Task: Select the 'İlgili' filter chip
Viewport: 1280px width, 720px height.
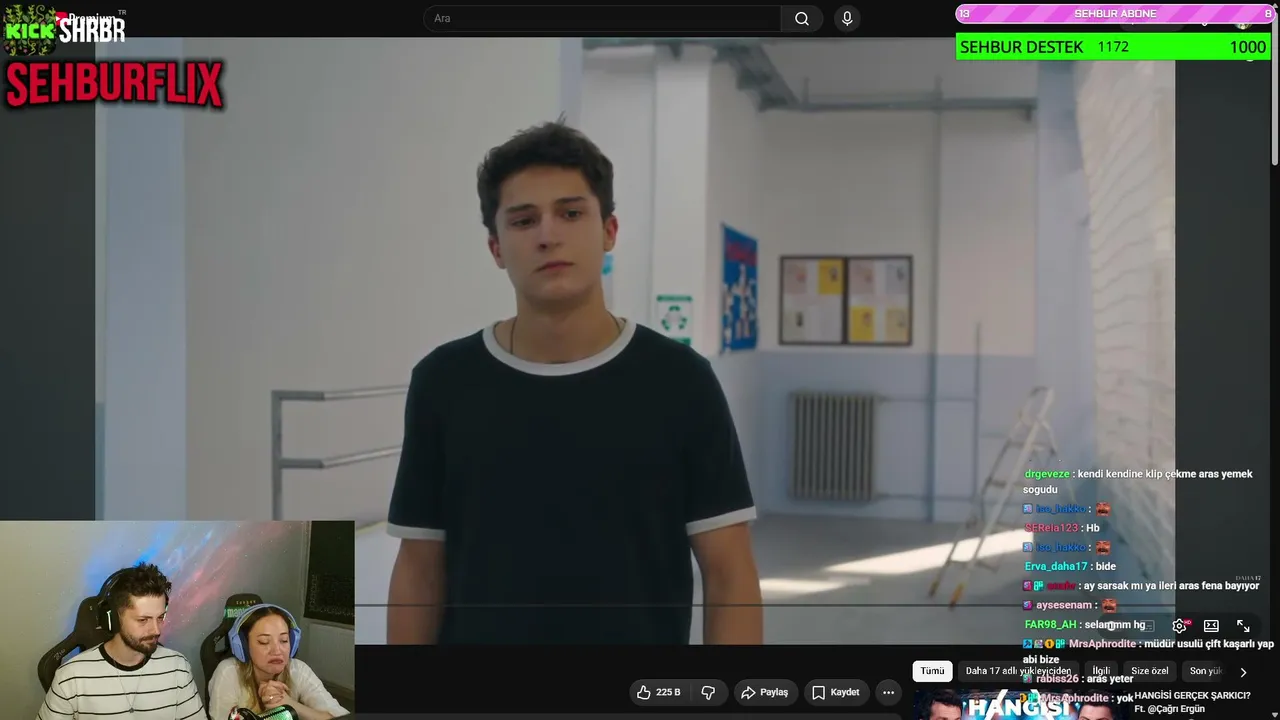Action: tap(1101, 671)
